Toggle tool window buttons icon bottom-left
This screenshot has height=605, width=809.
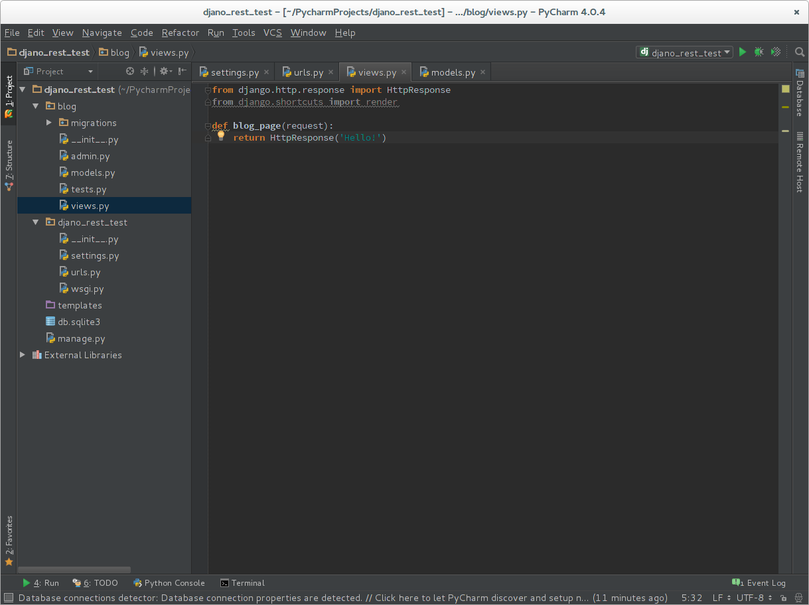pyautogui.click(x=8, y=598)
